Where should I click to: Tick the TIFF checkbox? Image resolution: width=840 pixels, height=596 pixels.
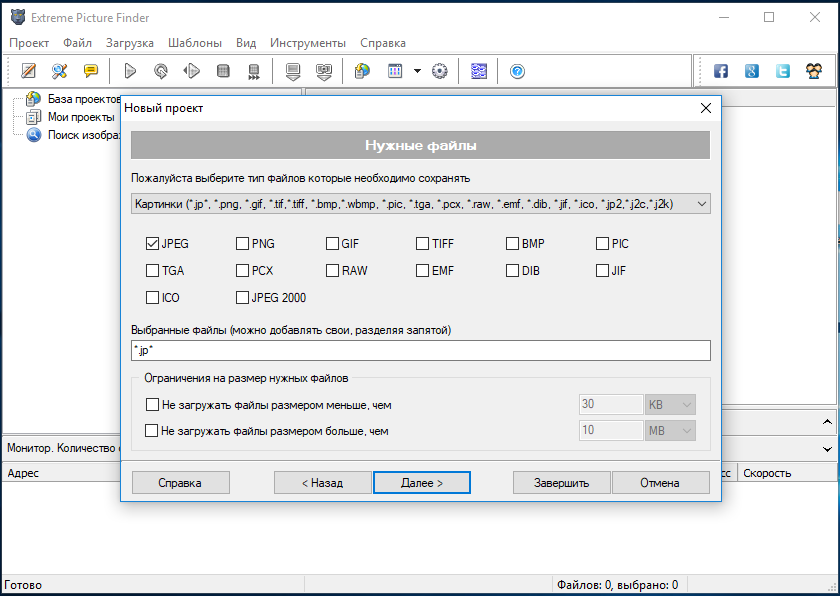[x=422, y=244]
